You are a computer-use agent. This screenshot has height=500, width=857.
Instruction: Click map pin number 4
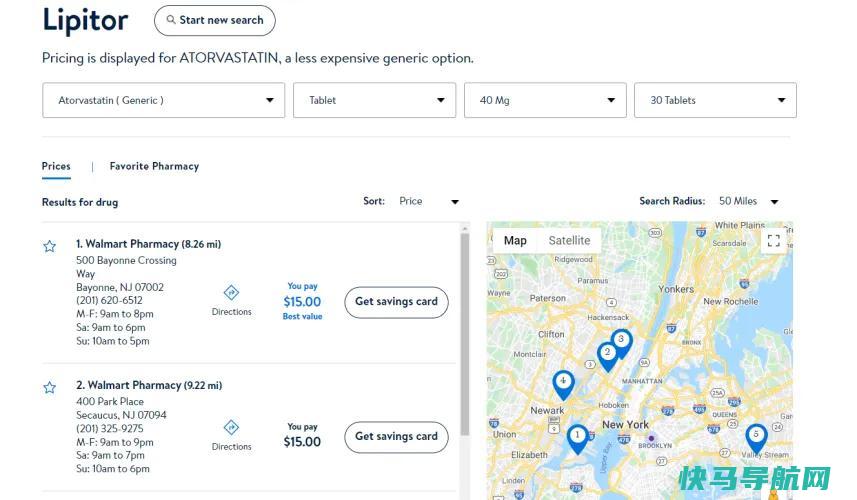563,384
